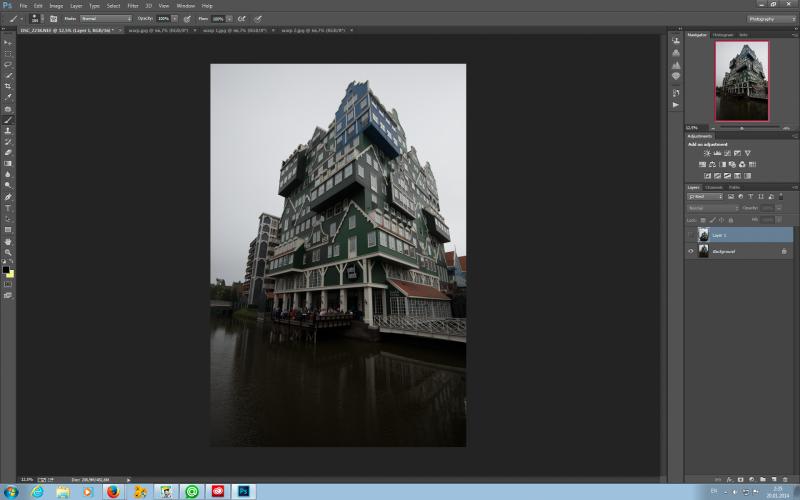
Task: Toggle lock layer position
Action: pyautogui.click(x=721, y=220)
